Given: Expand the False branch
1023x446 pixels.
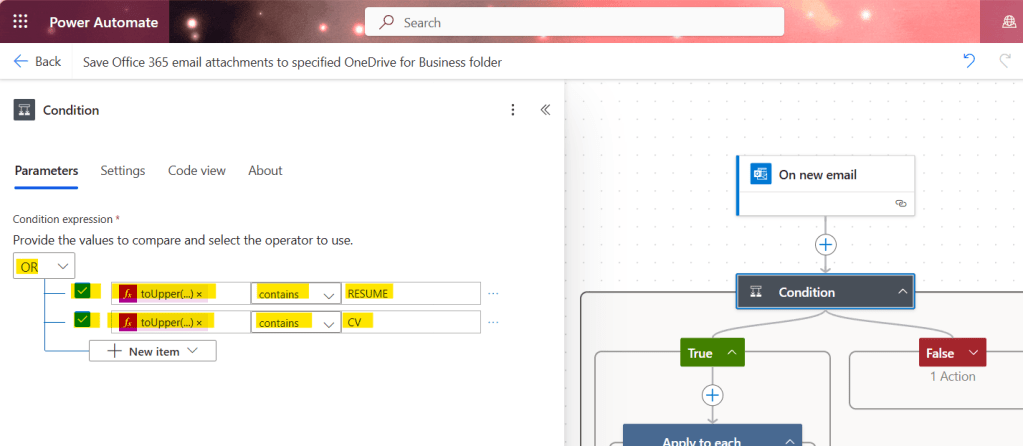Looking at the screenshot, I should (971, 353).
